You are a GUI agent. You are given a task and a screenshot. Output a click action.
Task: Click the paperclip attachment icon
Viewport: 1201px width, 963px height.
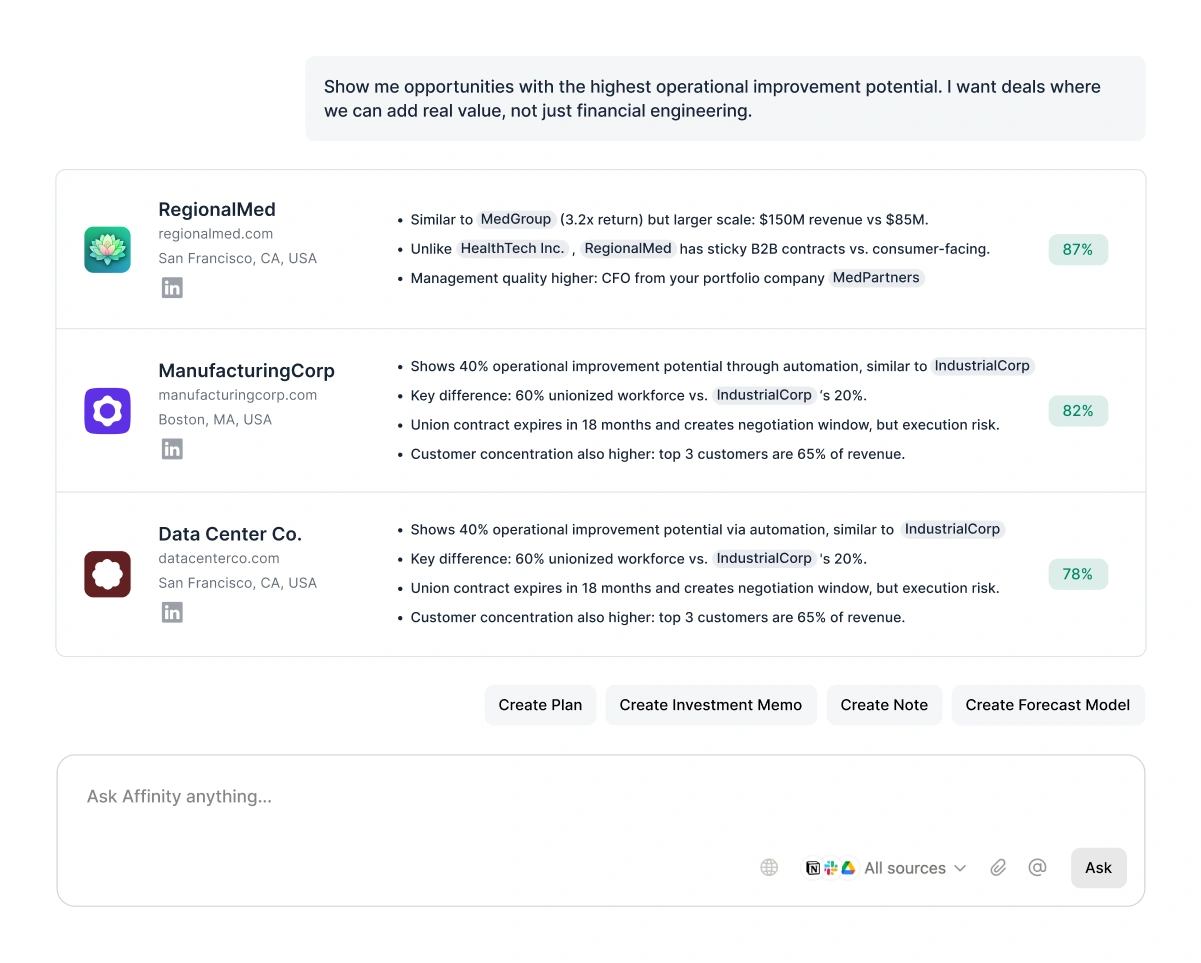tap(998, 868)
